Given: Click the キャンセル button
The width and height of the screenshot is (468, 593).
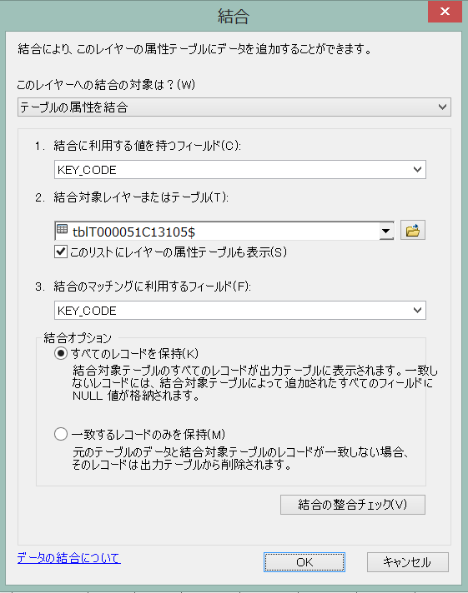Looking at the screenshot, I should click(x=407, y=562).
